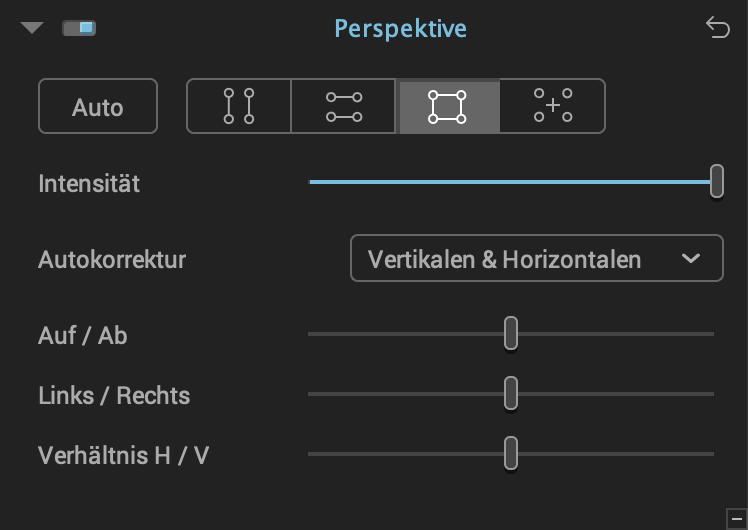Toggle the Perspektive correction on/off switch
Screen dimensions: 748x530
point(79,28)
